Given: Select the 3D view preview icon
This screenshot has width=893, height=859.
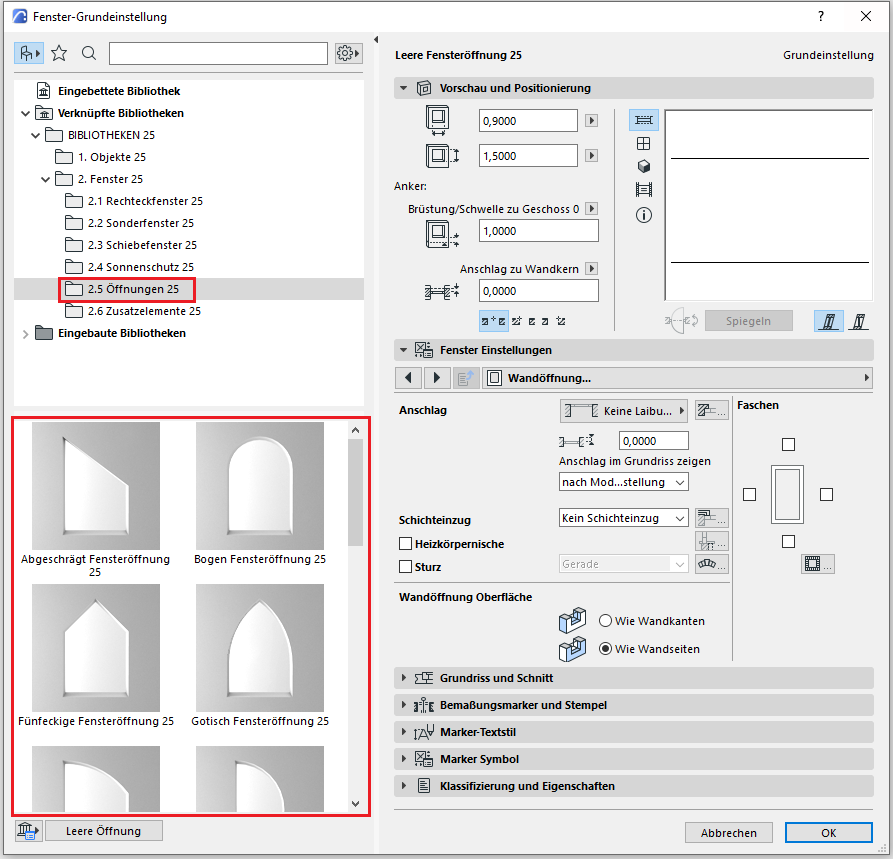Looking at the screenshot, I should [x=644, y=167].
